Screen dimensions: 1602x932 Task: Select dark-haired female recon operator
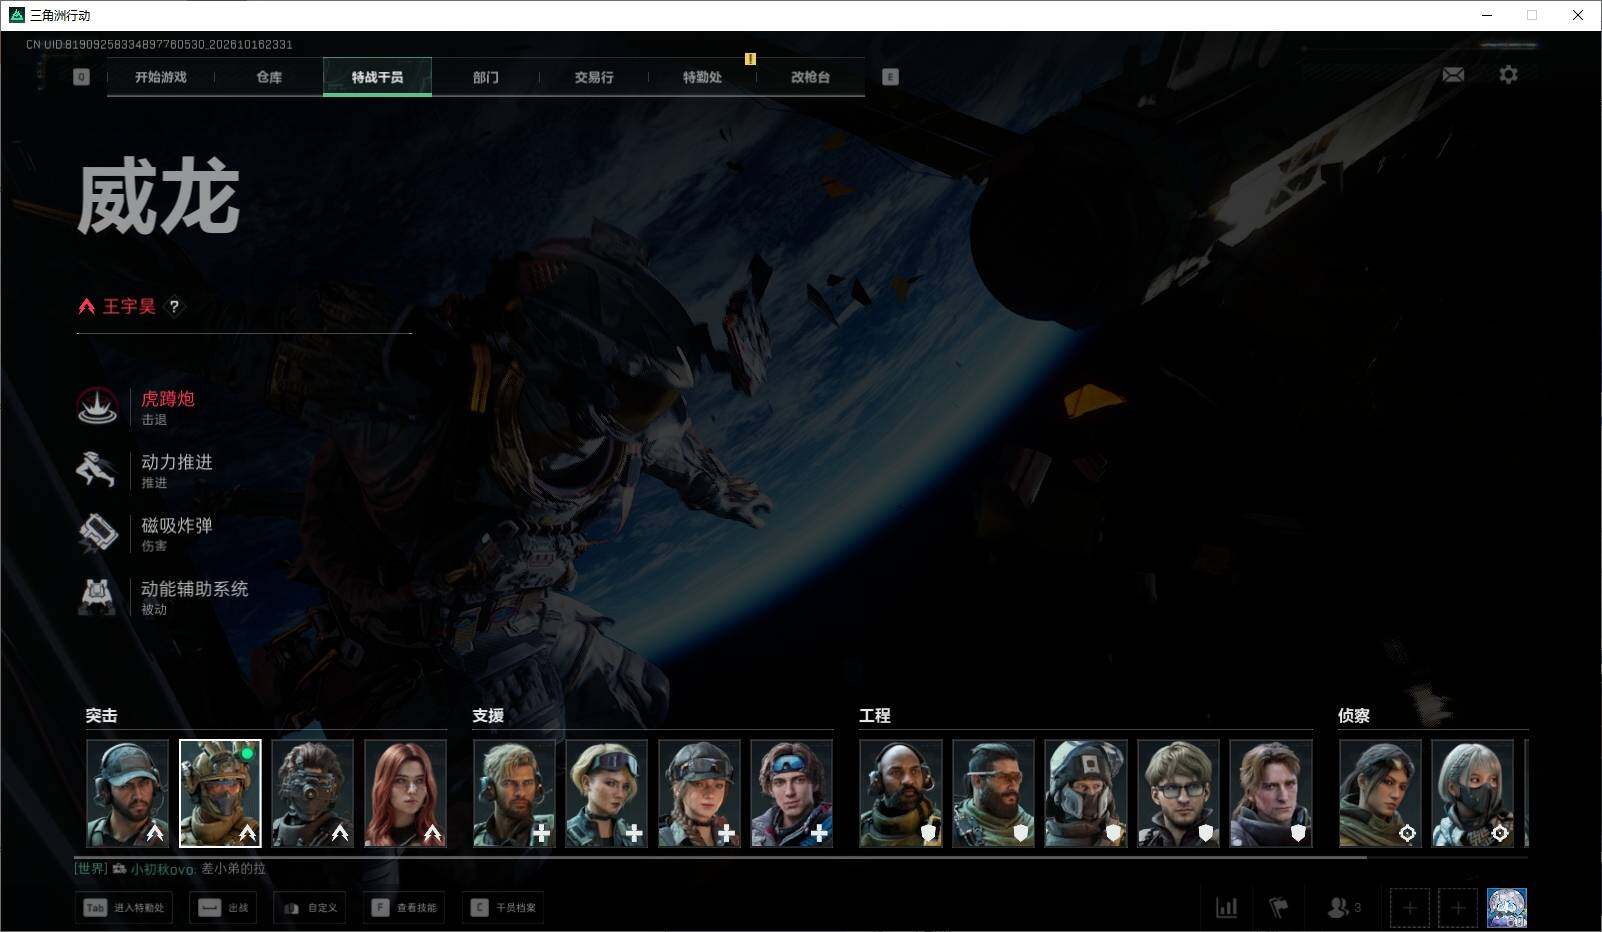pyautogui.click(x=1380, y=793)
